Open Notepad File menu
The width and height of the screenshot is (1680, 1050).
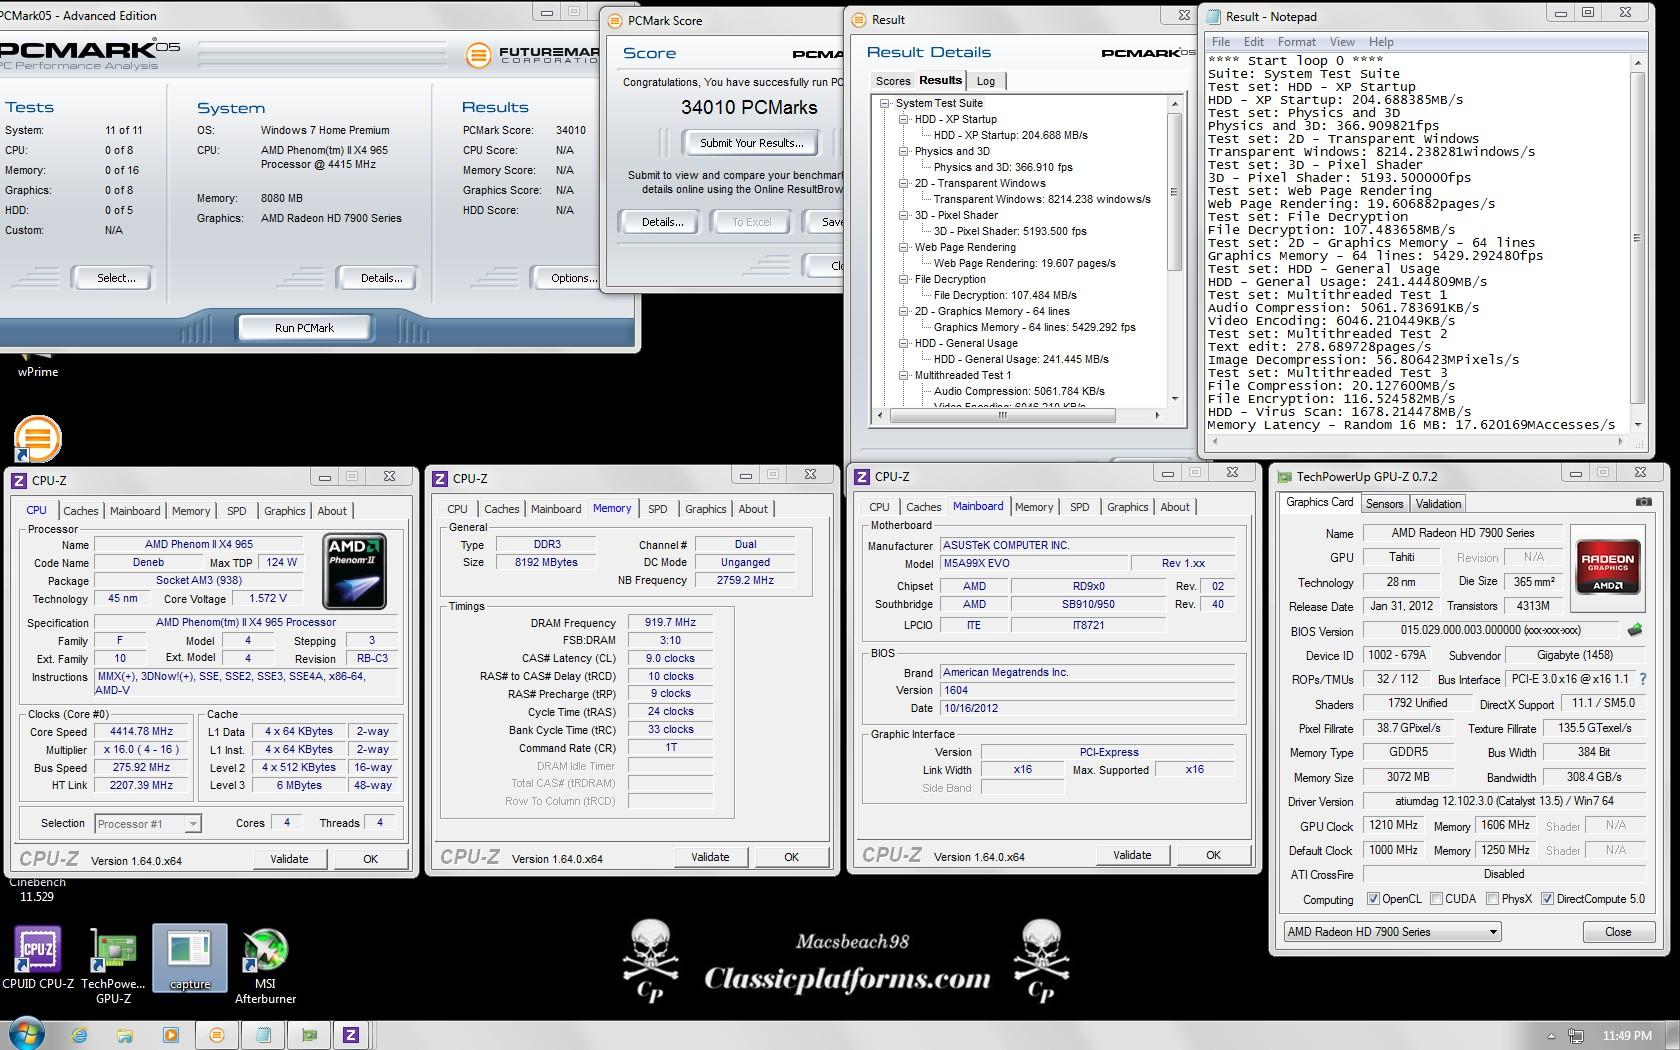tap(1221, 42)
